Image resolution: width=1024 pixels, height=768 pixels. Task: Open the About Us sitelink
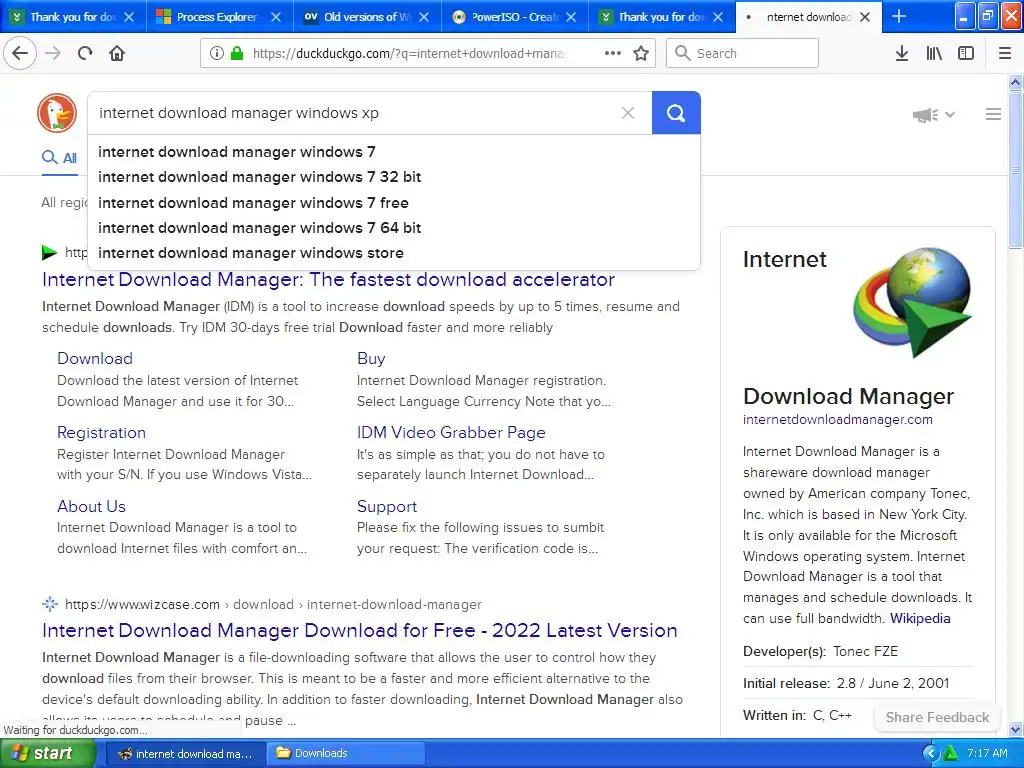coord(91,506)
